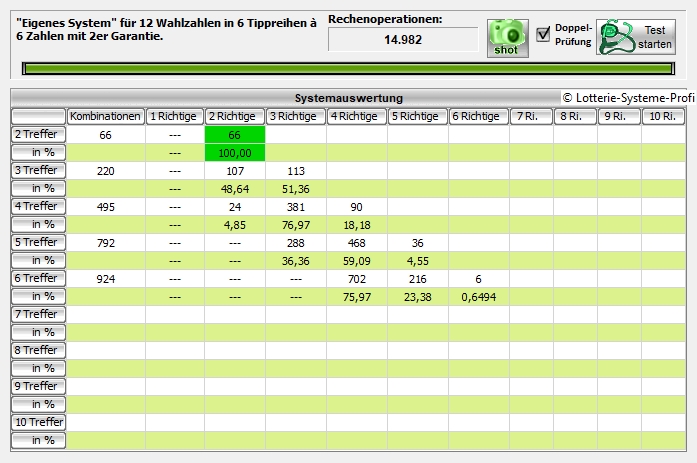Click the 7 Treffer row header
The height and width of the screenshot is (463, 697).
39,314
